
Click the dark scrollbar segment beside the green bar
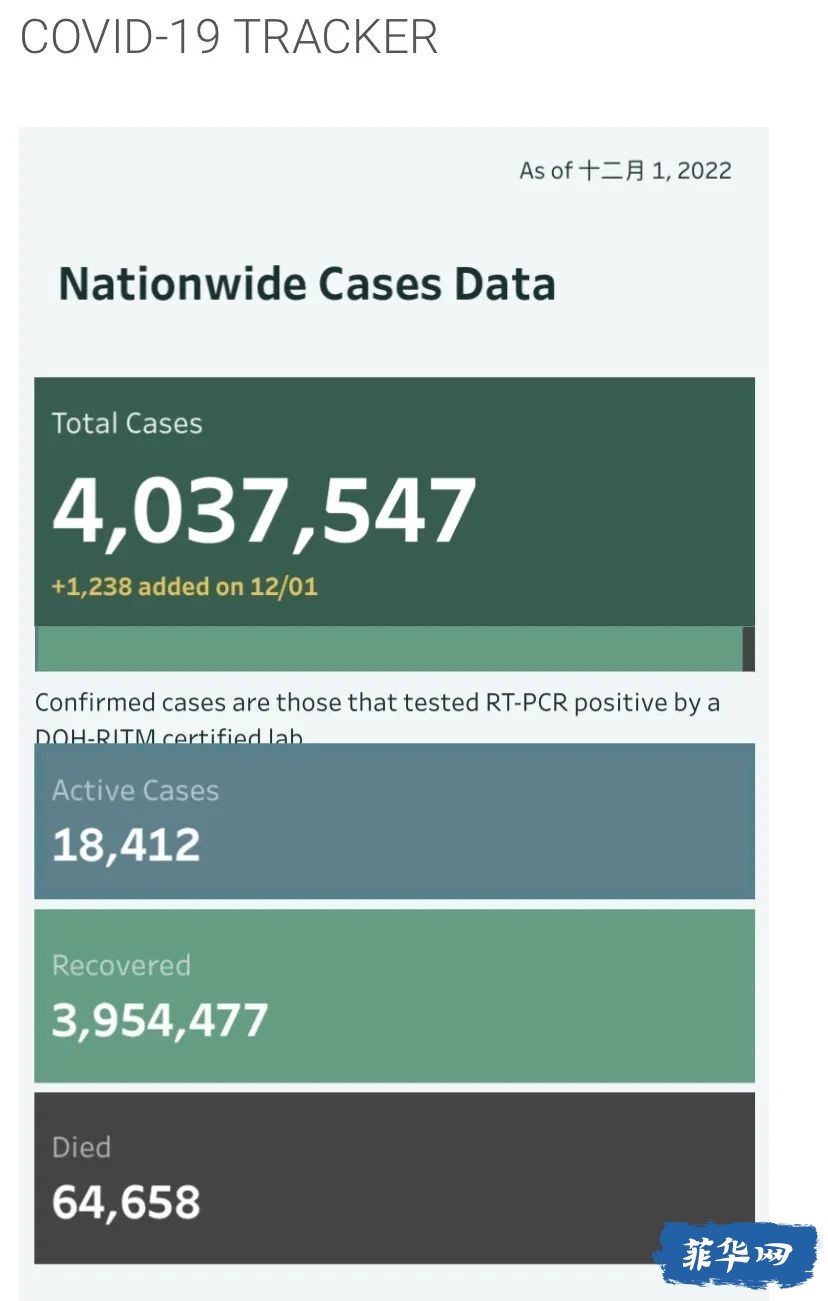[x=749, y=649]
